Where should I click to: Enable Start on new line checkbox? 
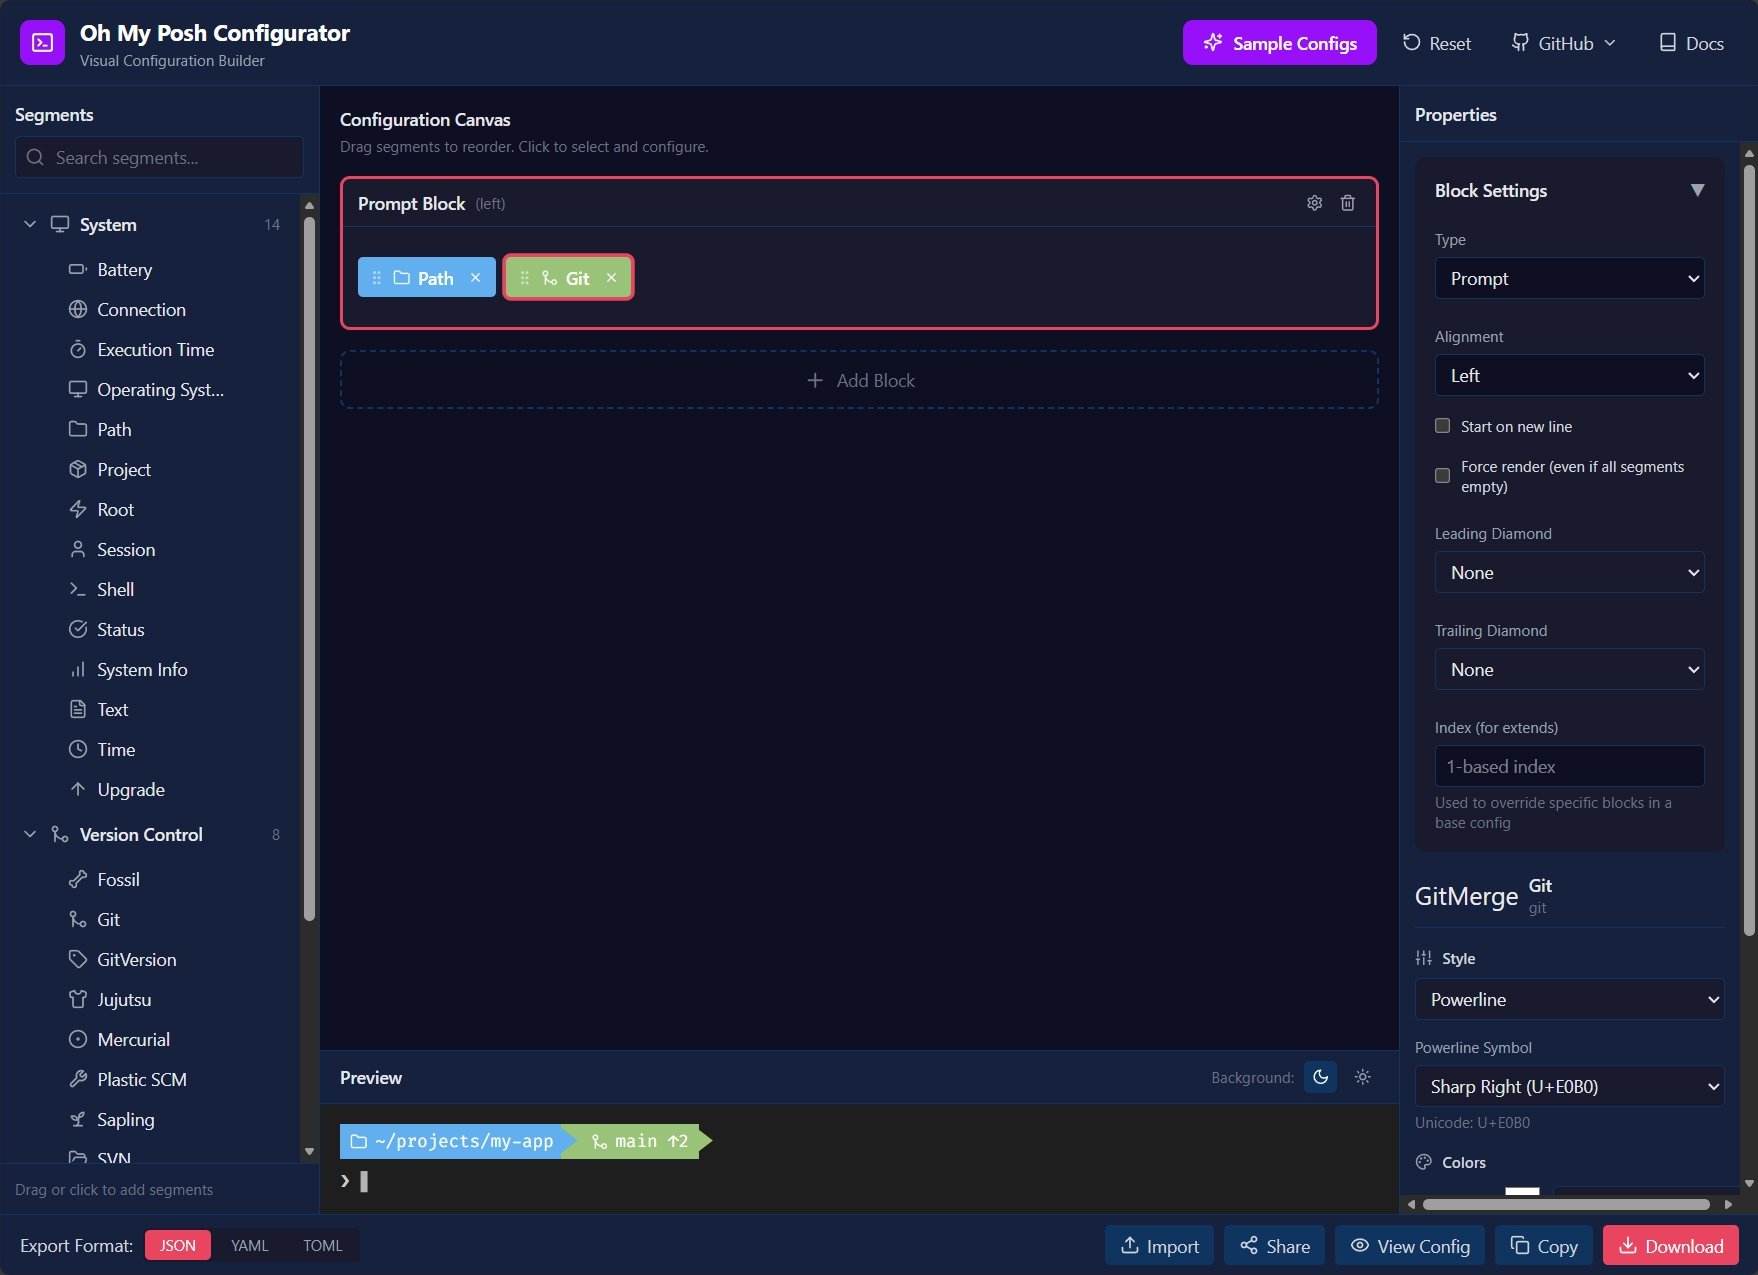point(1442,426)
